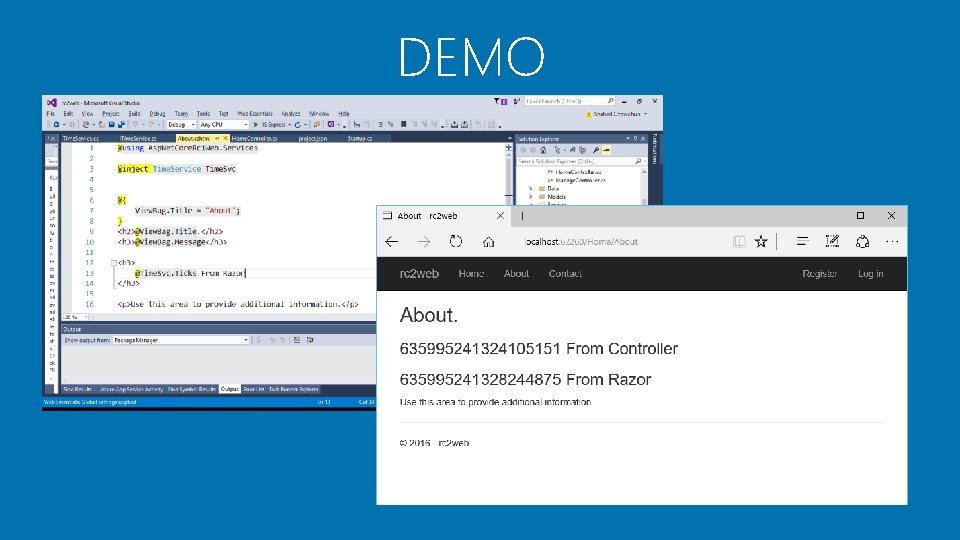Open the View menu in Visual Studio
The width and height of the screenshot is (960, 540).
click(x=88, y=114)
